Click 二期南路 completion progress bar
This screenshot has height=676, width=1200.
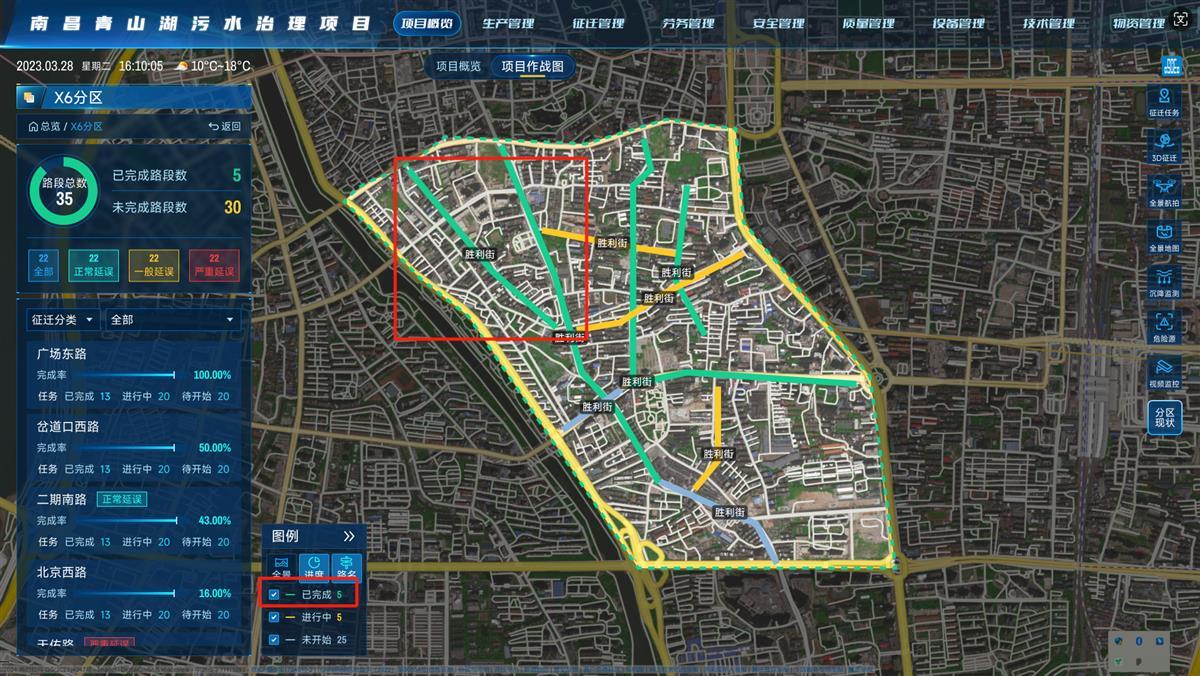coord(125,520)
